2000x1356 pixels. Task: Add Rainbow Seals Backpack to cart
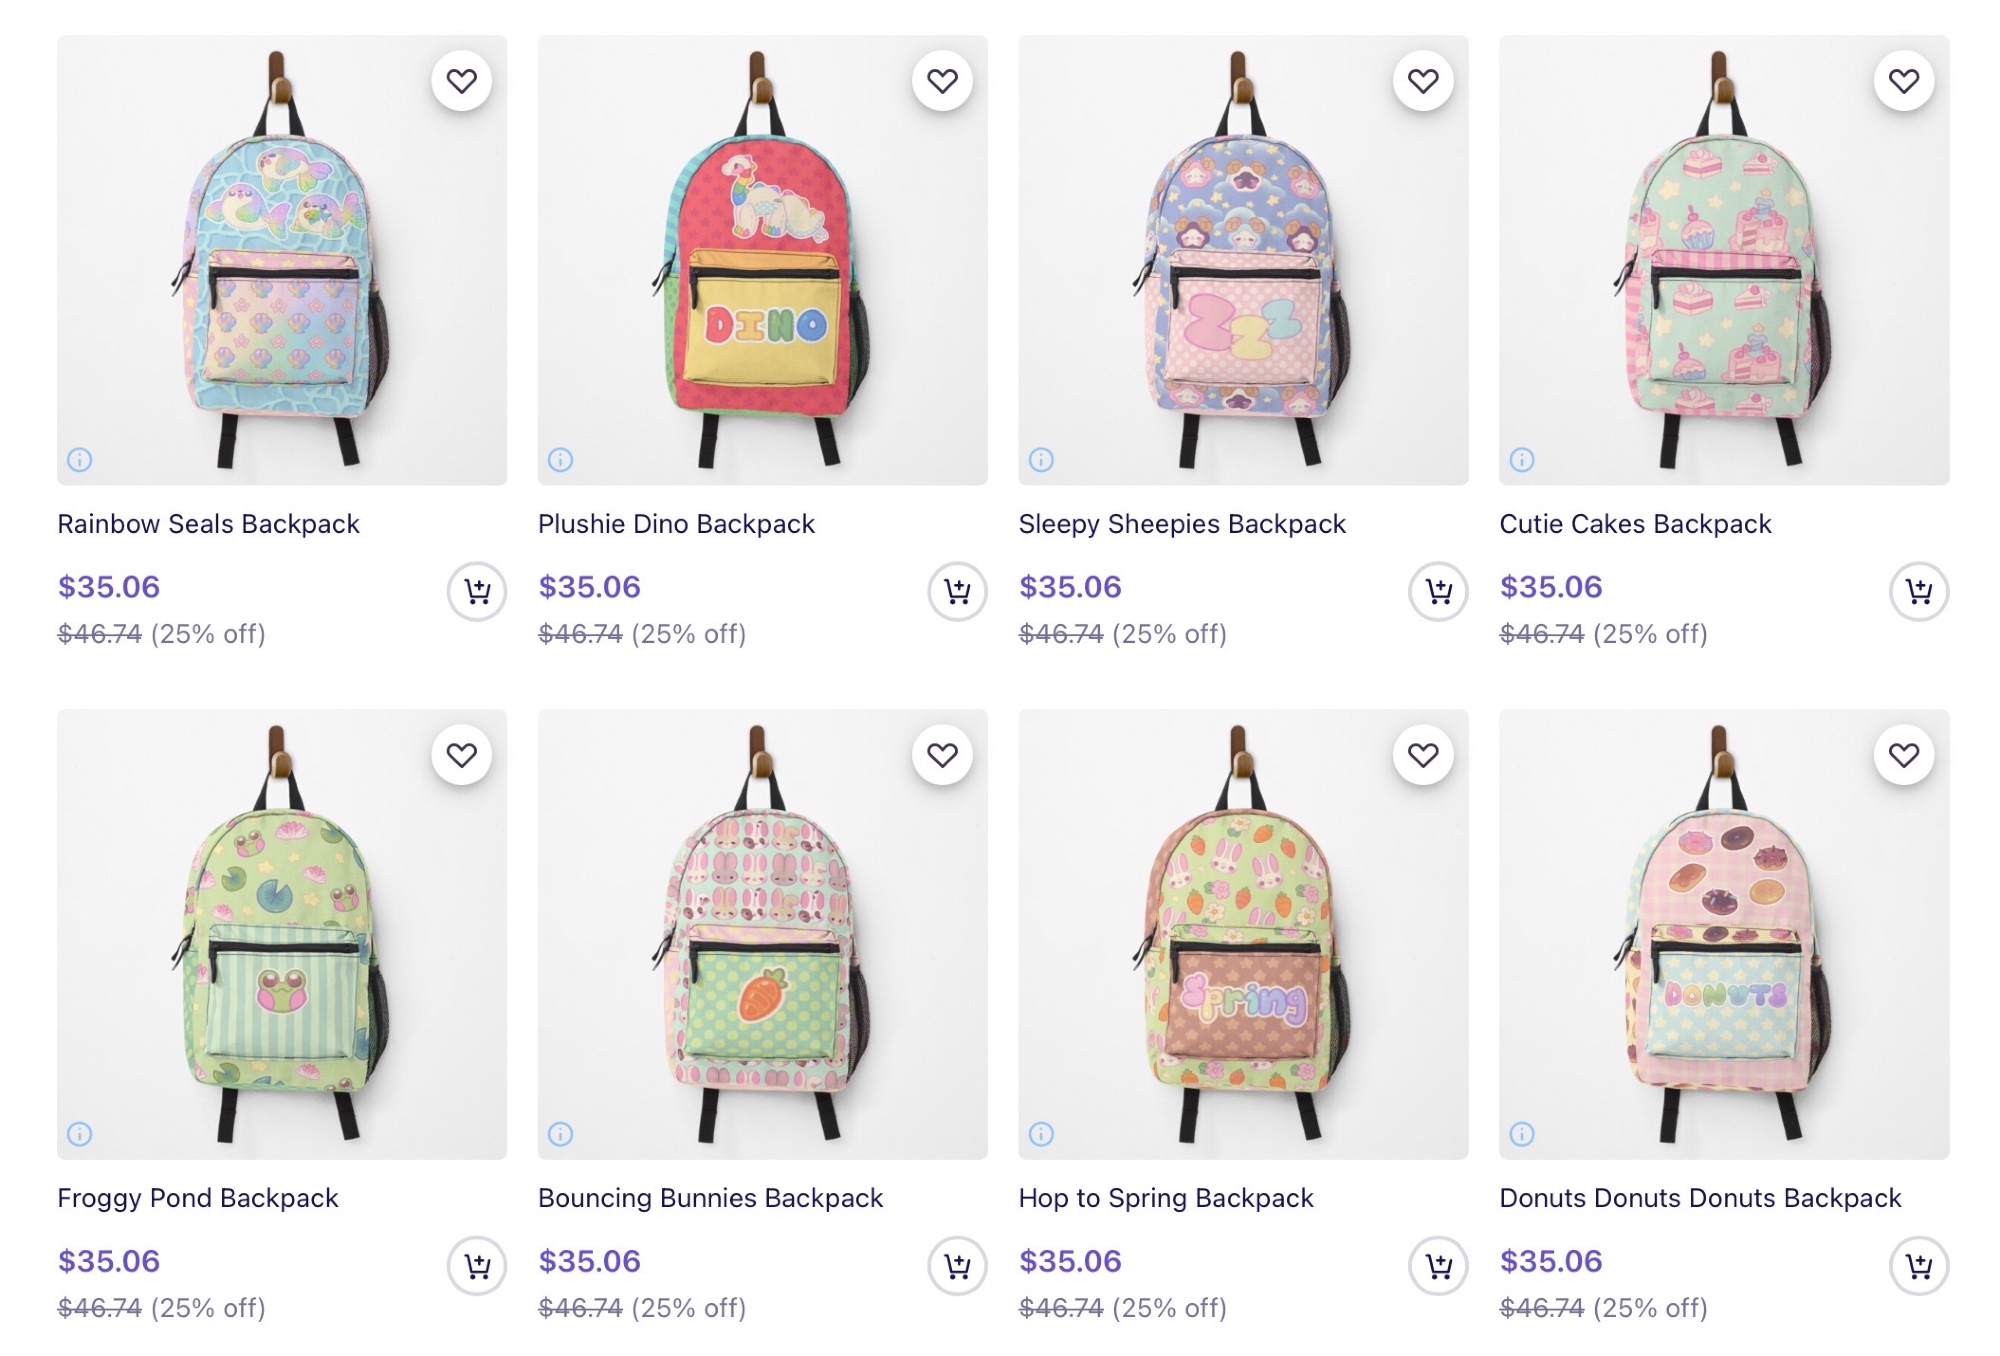477,592
